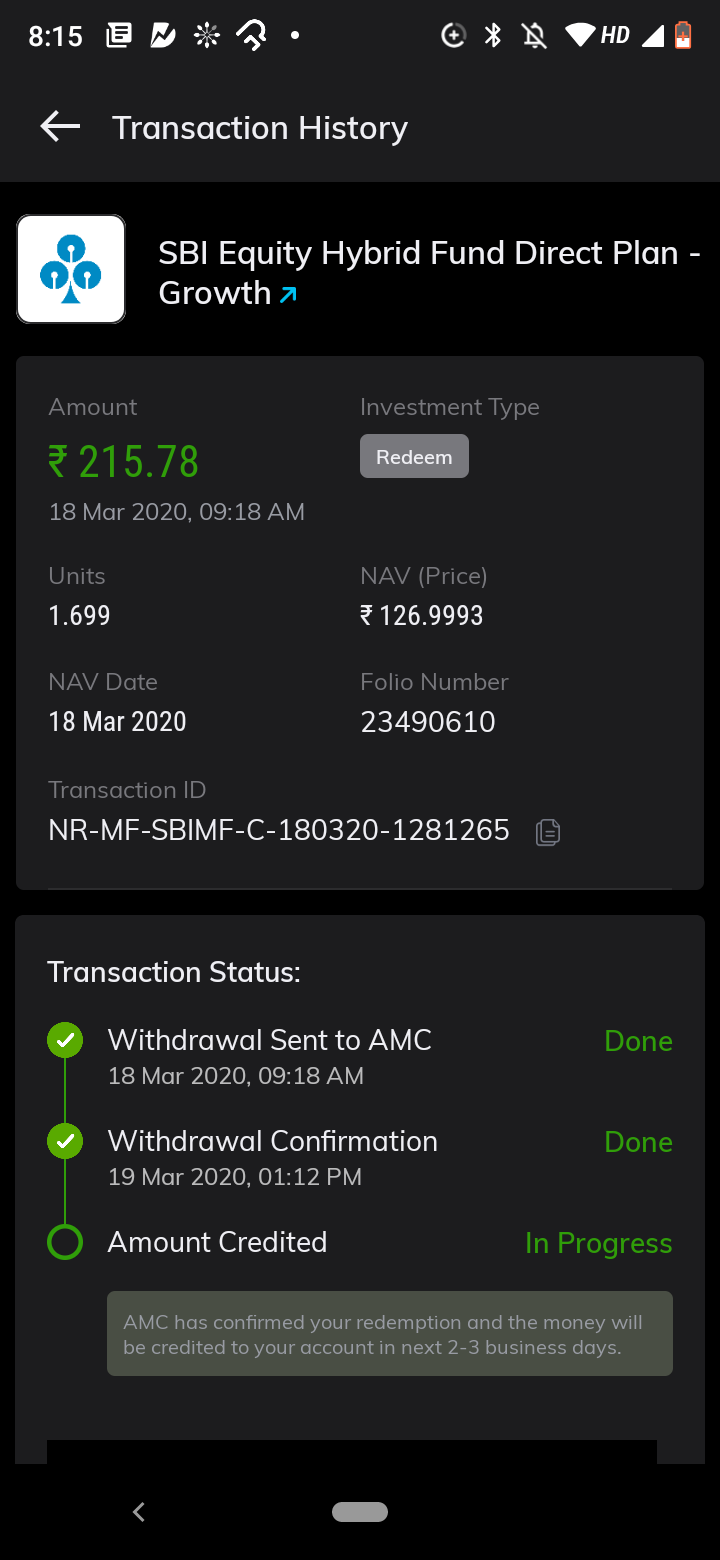
Task: Copy the Transaction ID
Action: (x=547, y=832)
